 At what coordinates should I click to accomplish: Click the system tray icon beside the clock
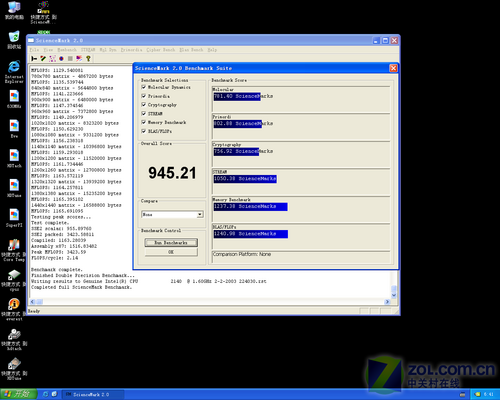click(477, 394)
